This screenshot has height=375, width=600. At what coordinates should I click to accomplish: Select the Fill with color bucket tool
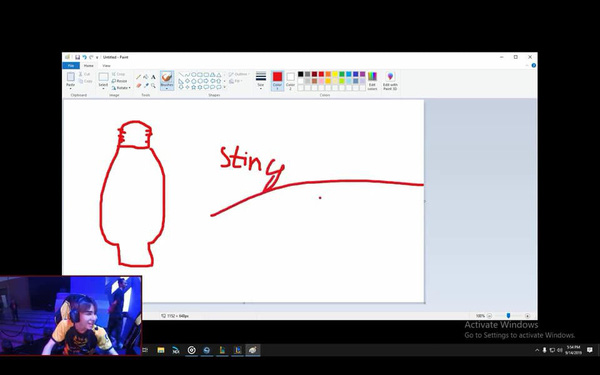tap(146, 77)
